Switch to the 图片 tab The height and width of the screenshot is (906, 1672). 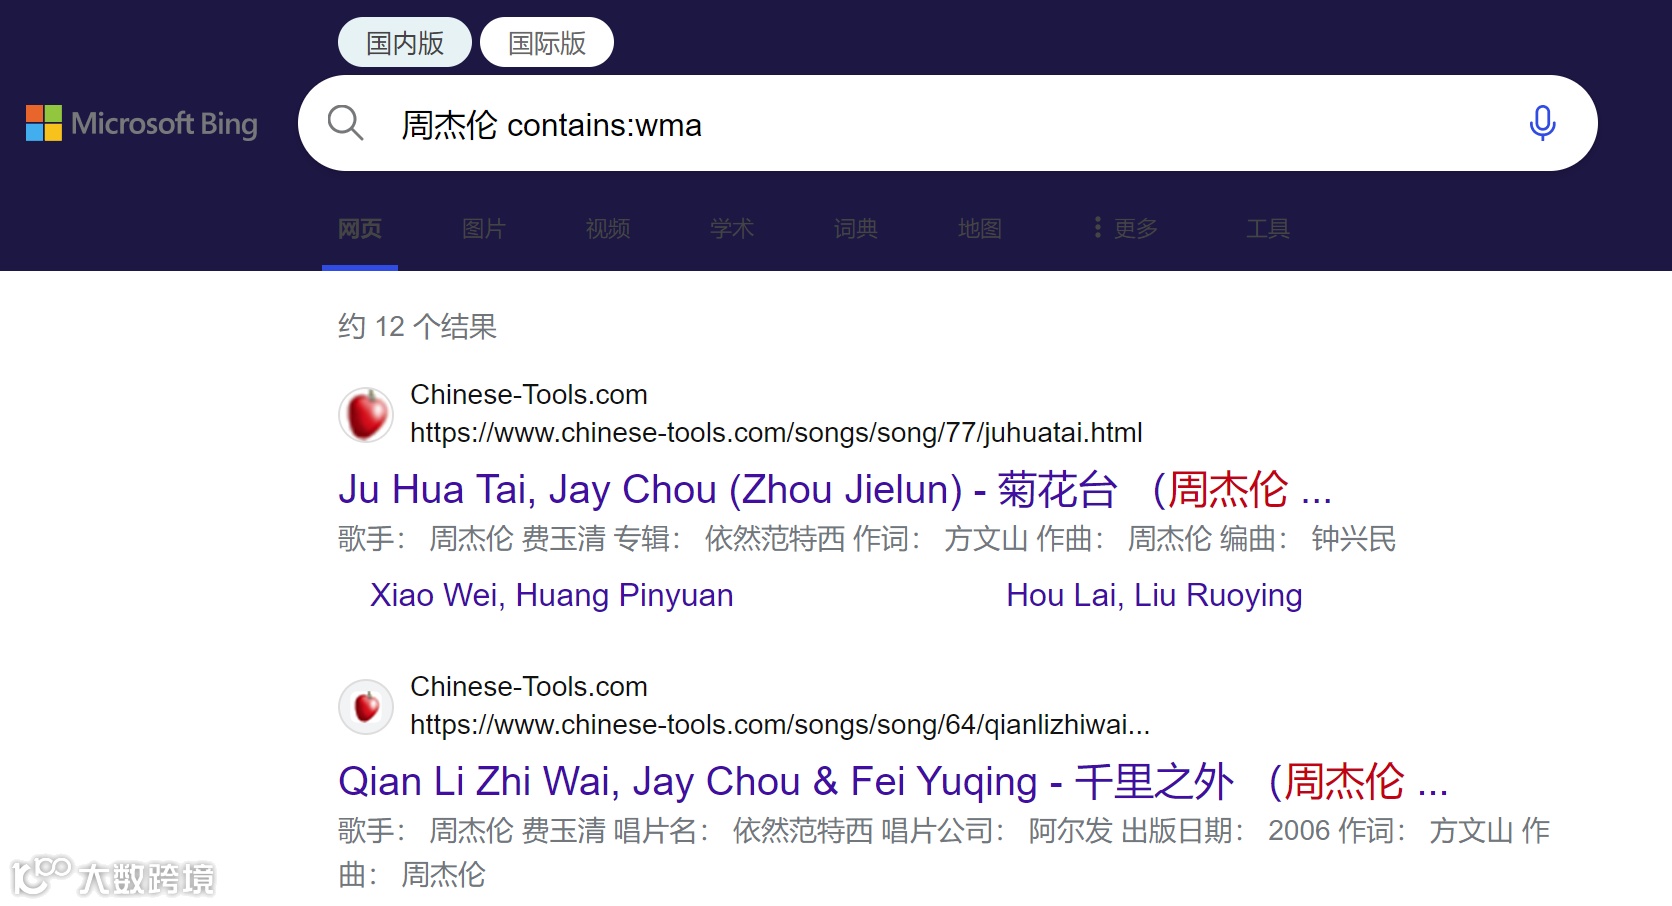click(483, 228)
